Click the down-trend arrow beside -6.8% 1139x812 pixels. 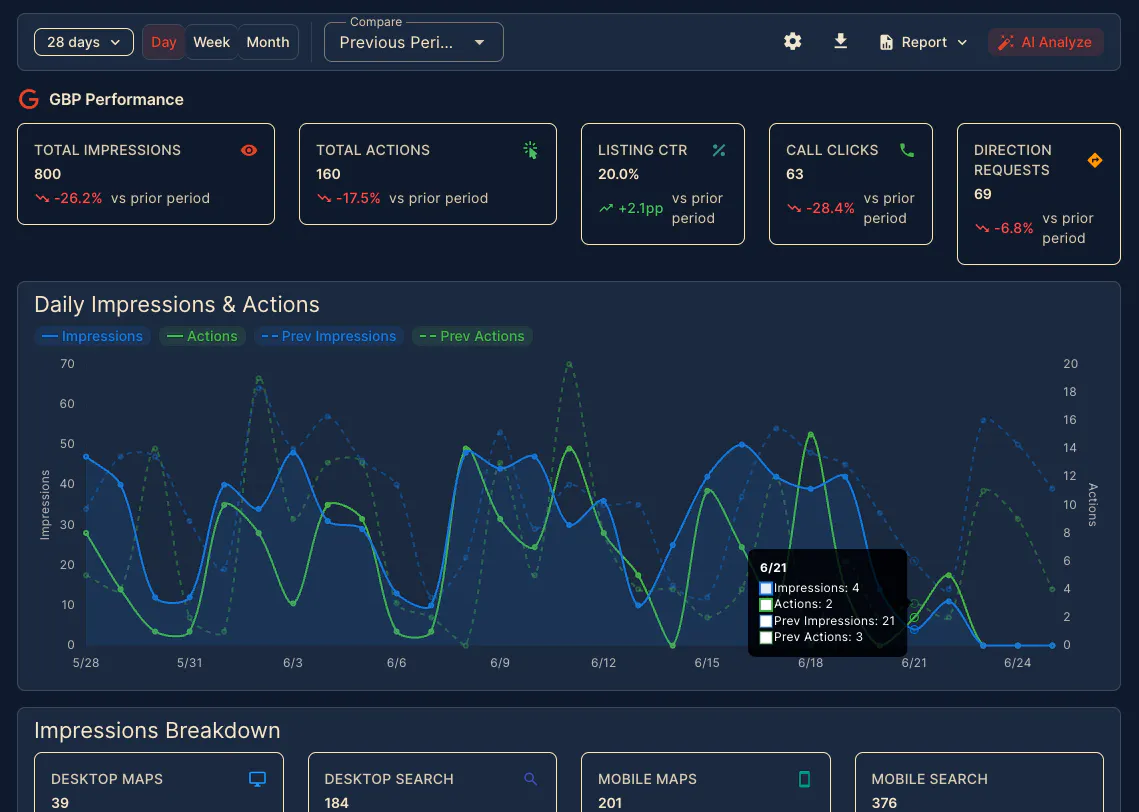(982, 228)
